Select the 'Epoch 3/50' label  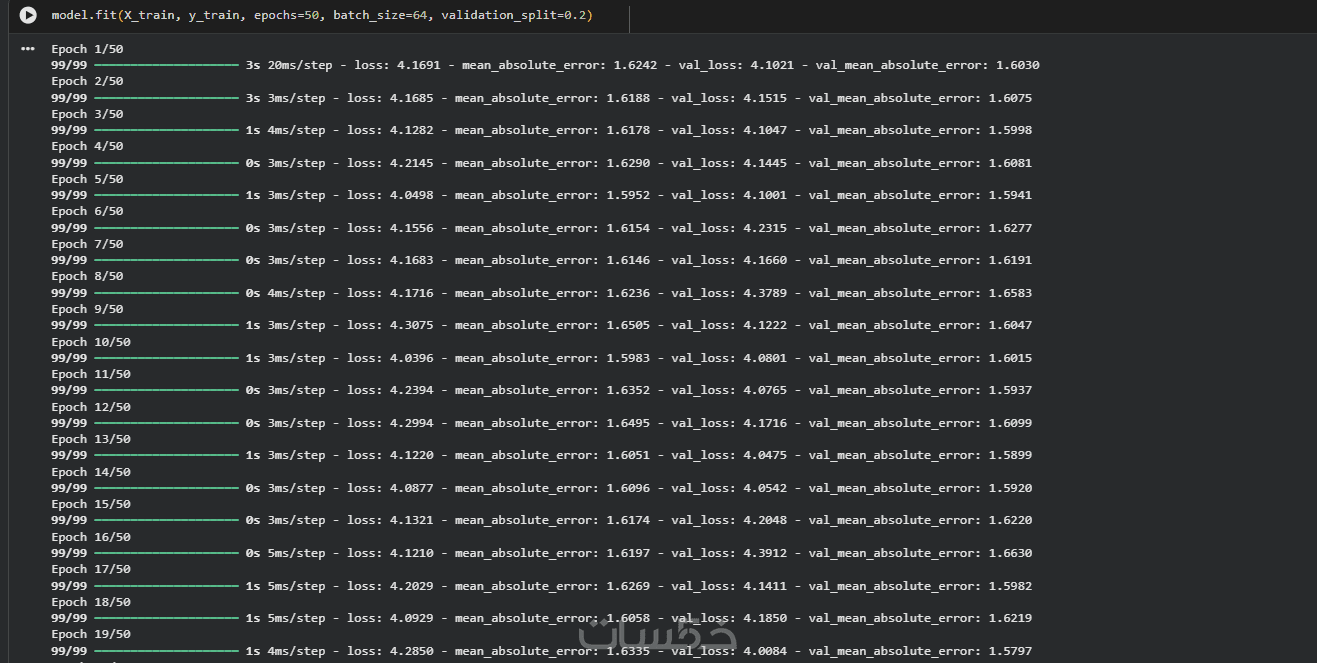click(87, 114)
